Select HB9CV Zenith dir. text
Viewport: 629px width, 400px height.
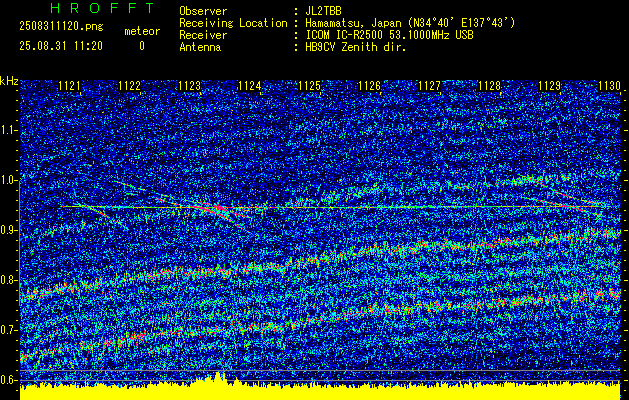pos(356,47)
